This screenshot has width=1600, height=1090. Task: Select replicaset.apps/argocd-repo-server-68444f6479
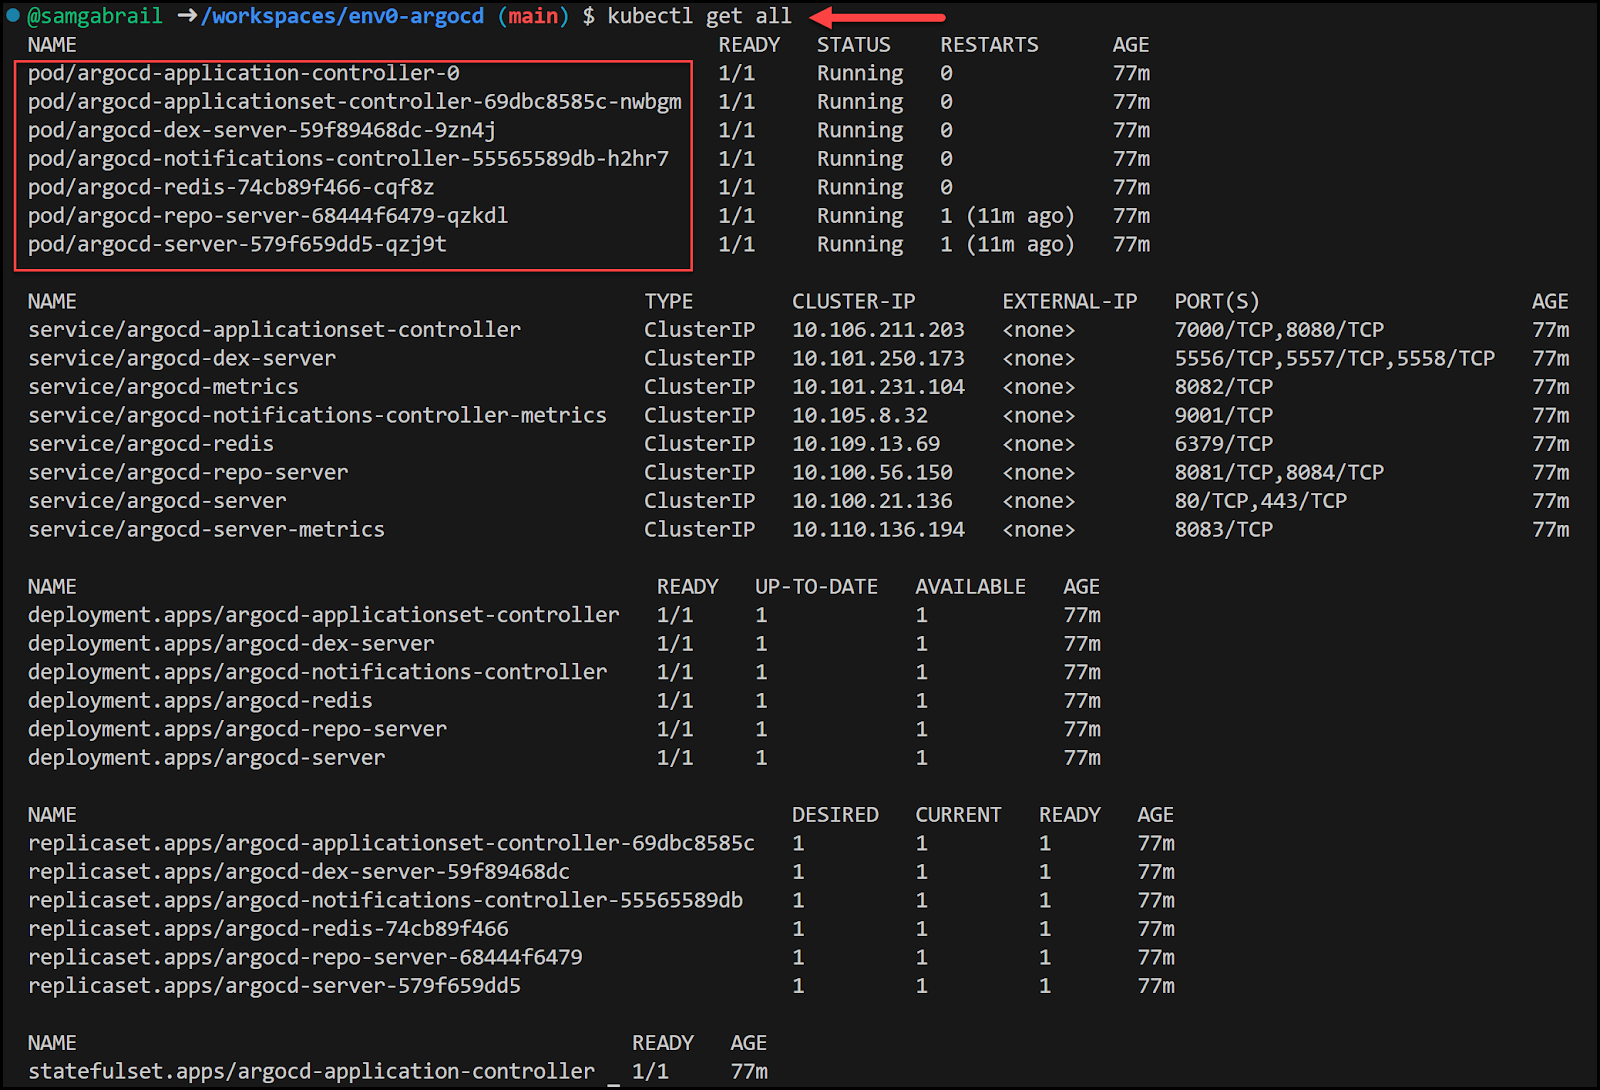pyautogui.click(x=305, y=957)
